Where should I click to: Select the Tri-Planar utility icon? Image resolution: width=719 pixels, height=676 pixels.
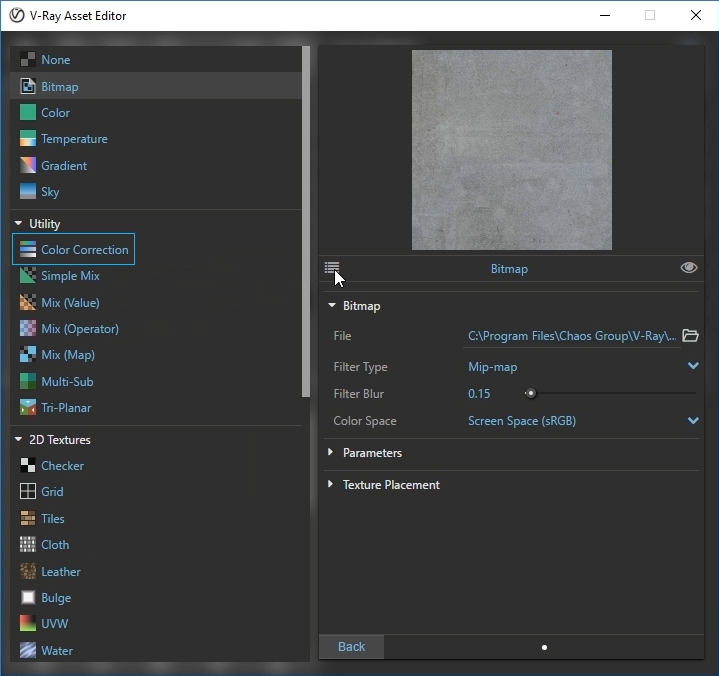coord(28,408)
